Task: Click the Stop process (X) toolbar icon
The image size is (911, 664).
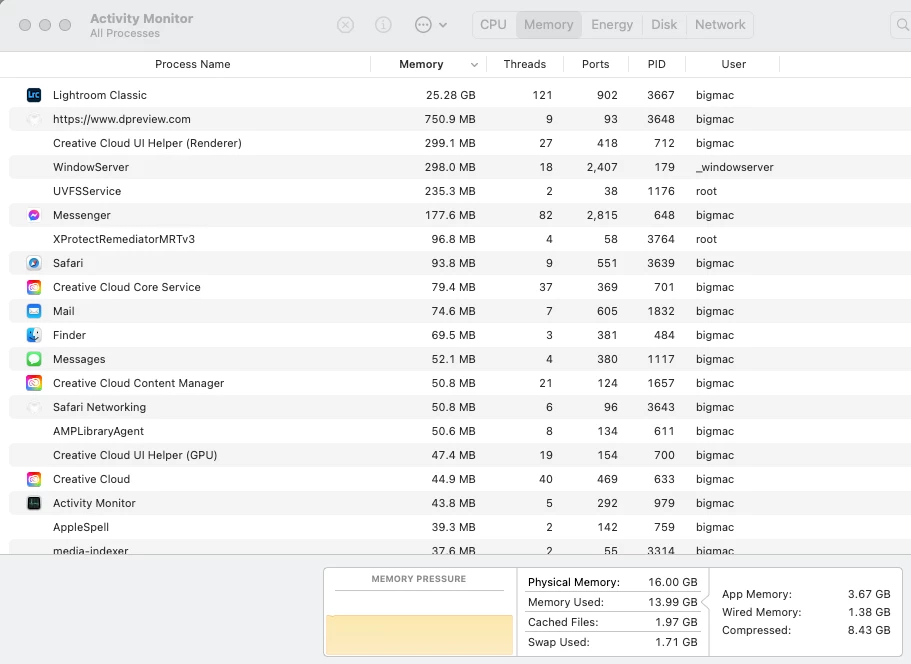Action: (345, 25)
